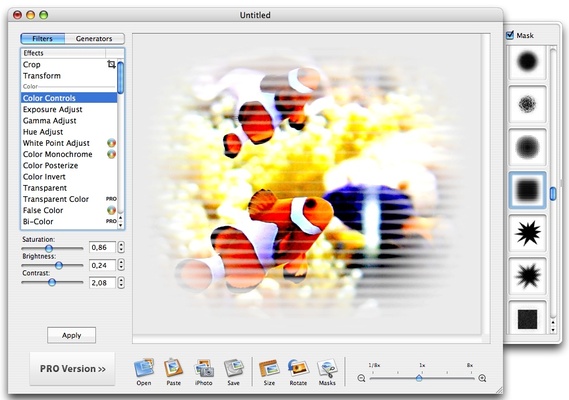Click zoom in magnifier icon

click(x=482, y=378)
